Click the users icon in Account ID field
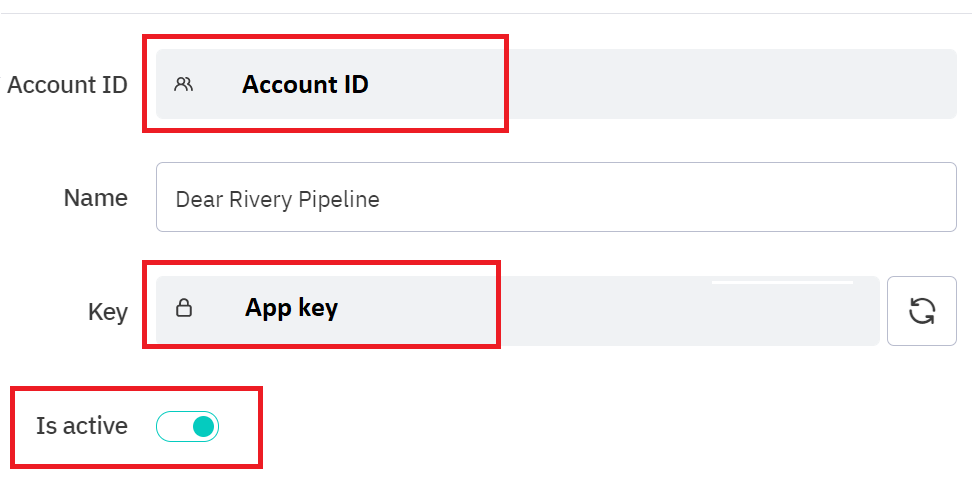Image resolution: width=972 pixels, height=482 pixels. pos(183,85)
